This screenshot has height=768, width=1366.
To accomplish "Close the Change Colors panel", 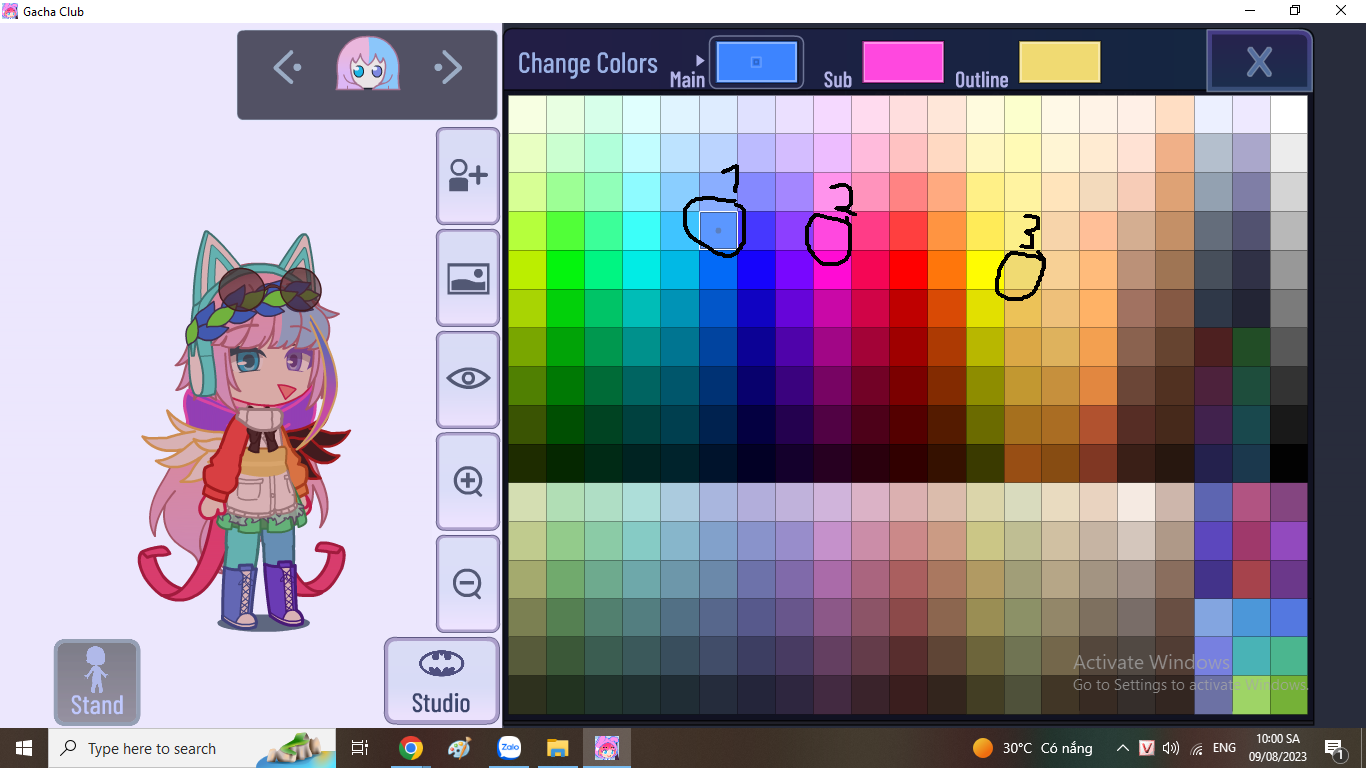I will tap(1259, 62).
